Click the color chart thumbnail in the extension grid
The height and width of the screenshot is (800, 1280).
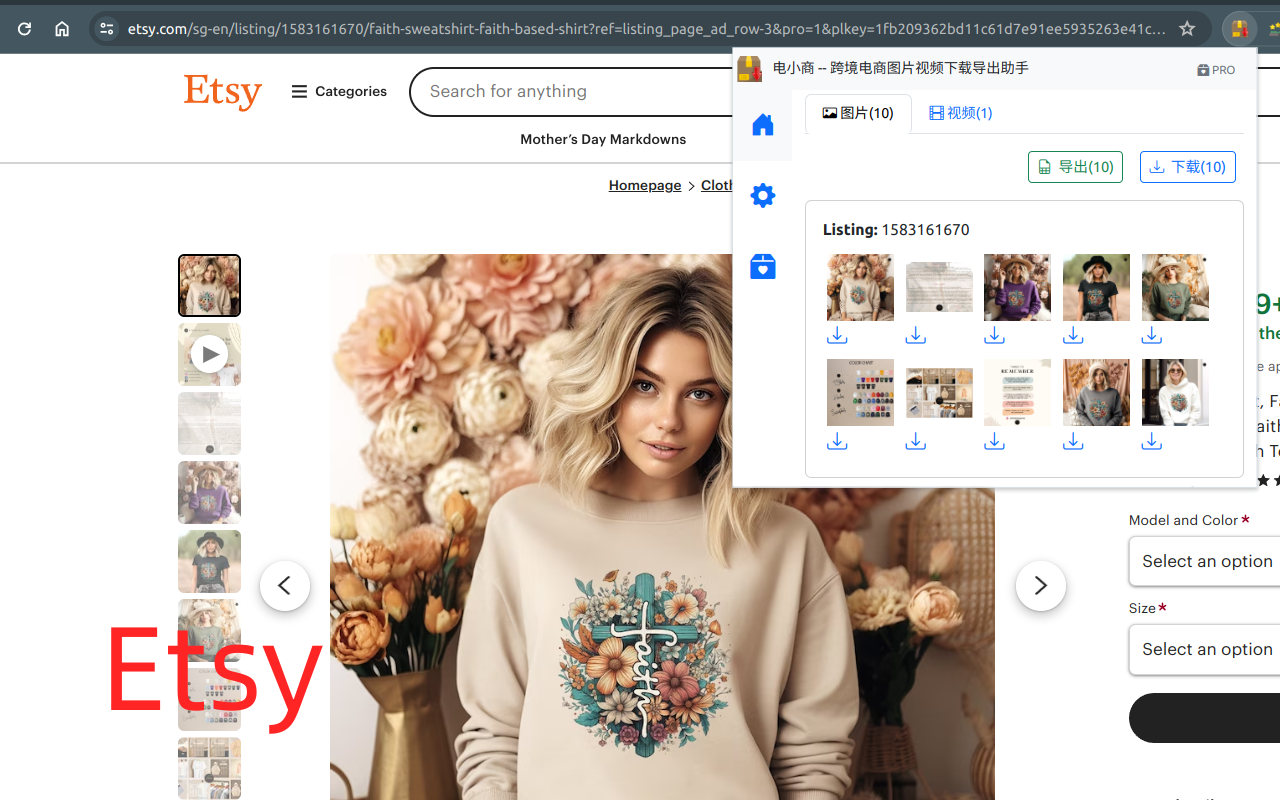tap(859, 392)
